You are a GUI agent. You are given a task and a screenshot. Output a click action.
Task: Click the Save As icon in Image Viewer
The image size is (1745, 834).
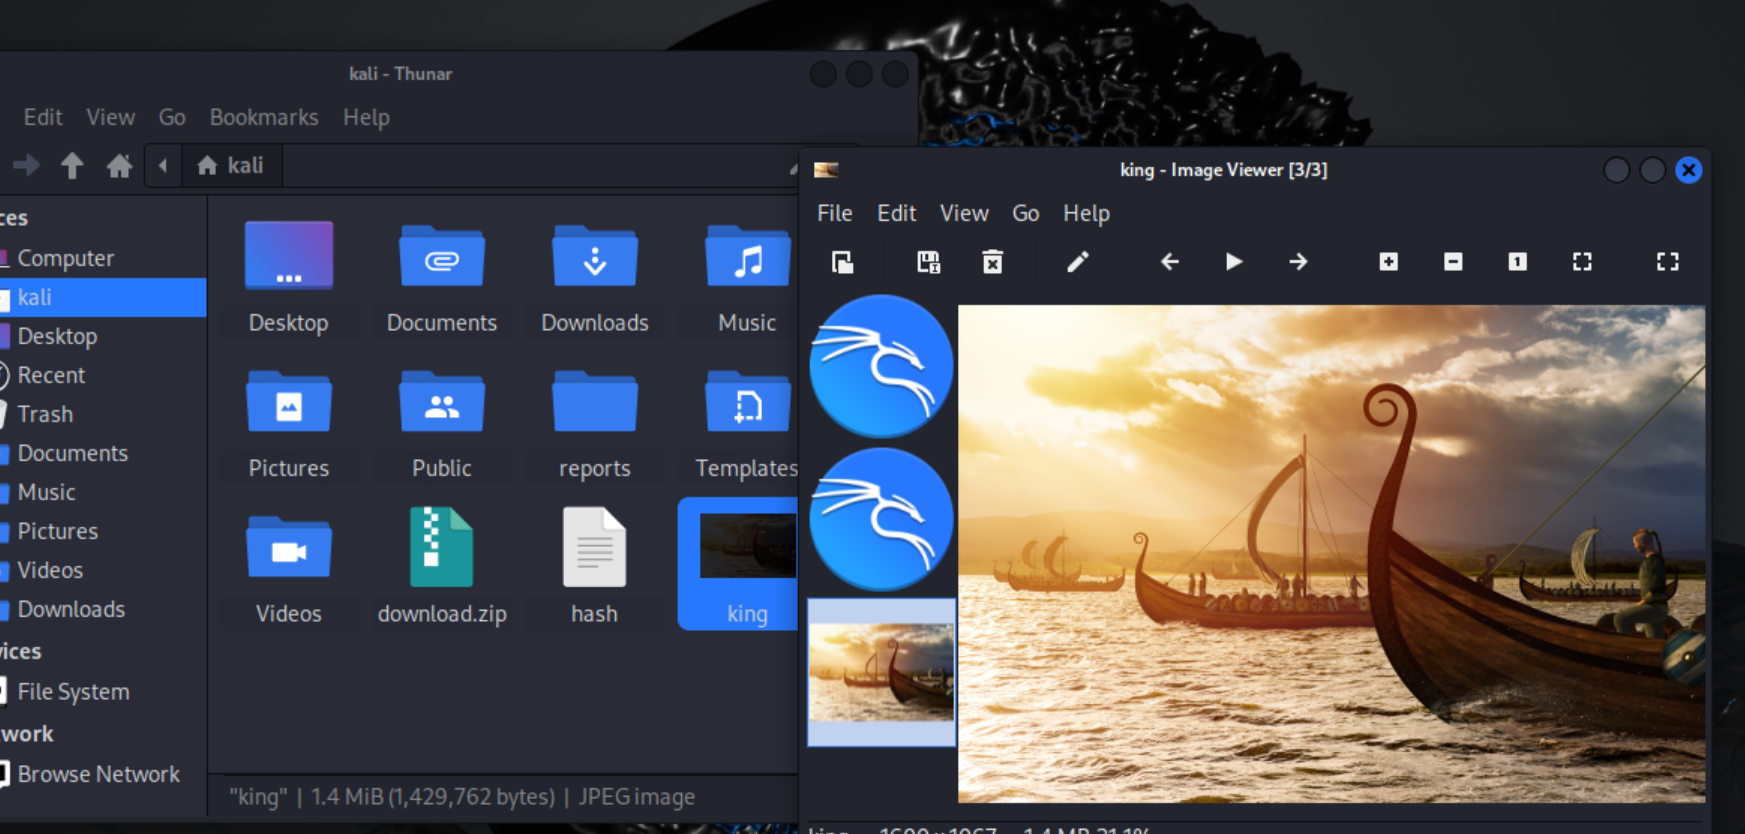coord(929,262)
